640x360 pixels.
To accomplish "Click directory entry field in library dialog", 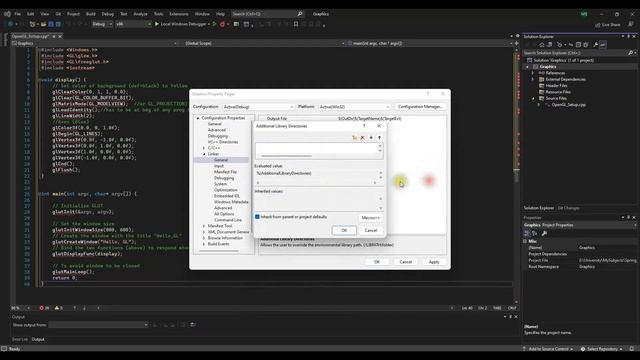I will click(x=316, y=148).
